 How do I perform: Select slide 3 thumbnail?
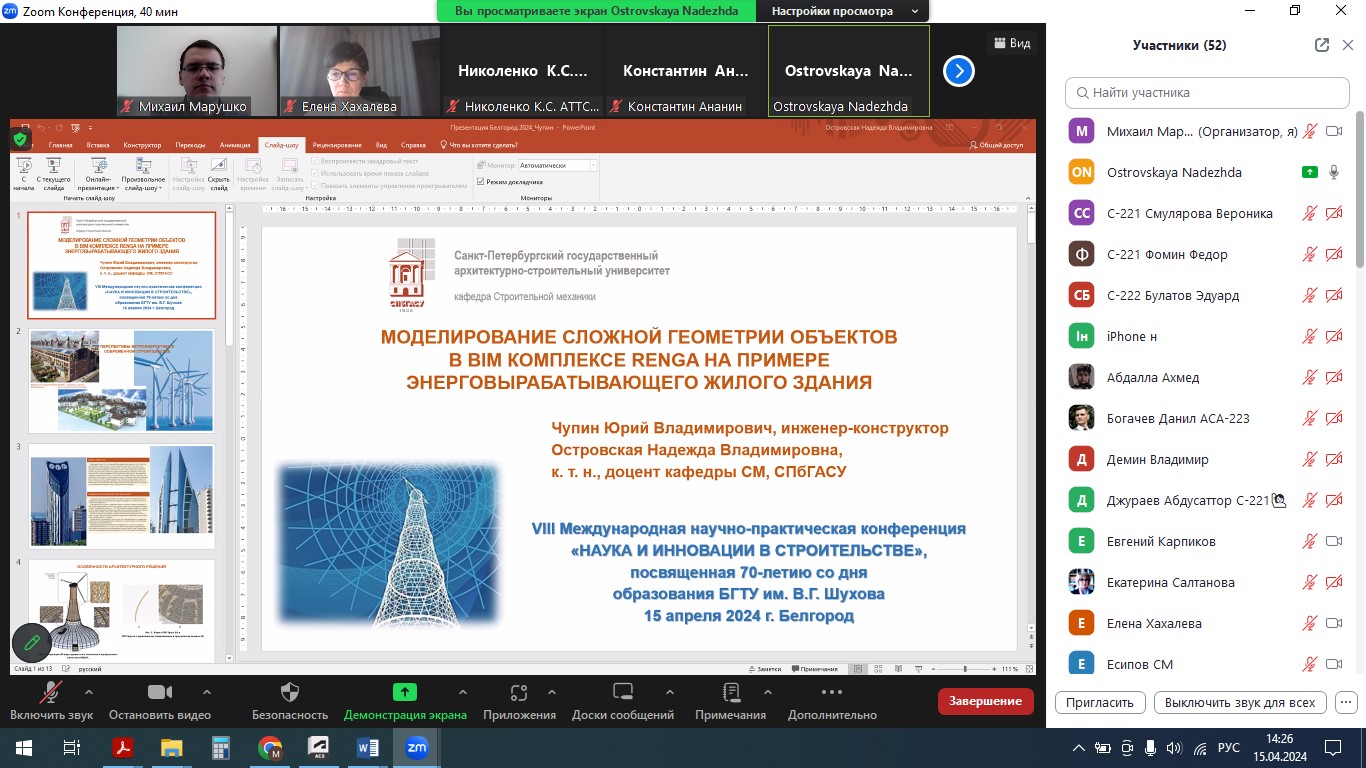click(x=121, y=496)
